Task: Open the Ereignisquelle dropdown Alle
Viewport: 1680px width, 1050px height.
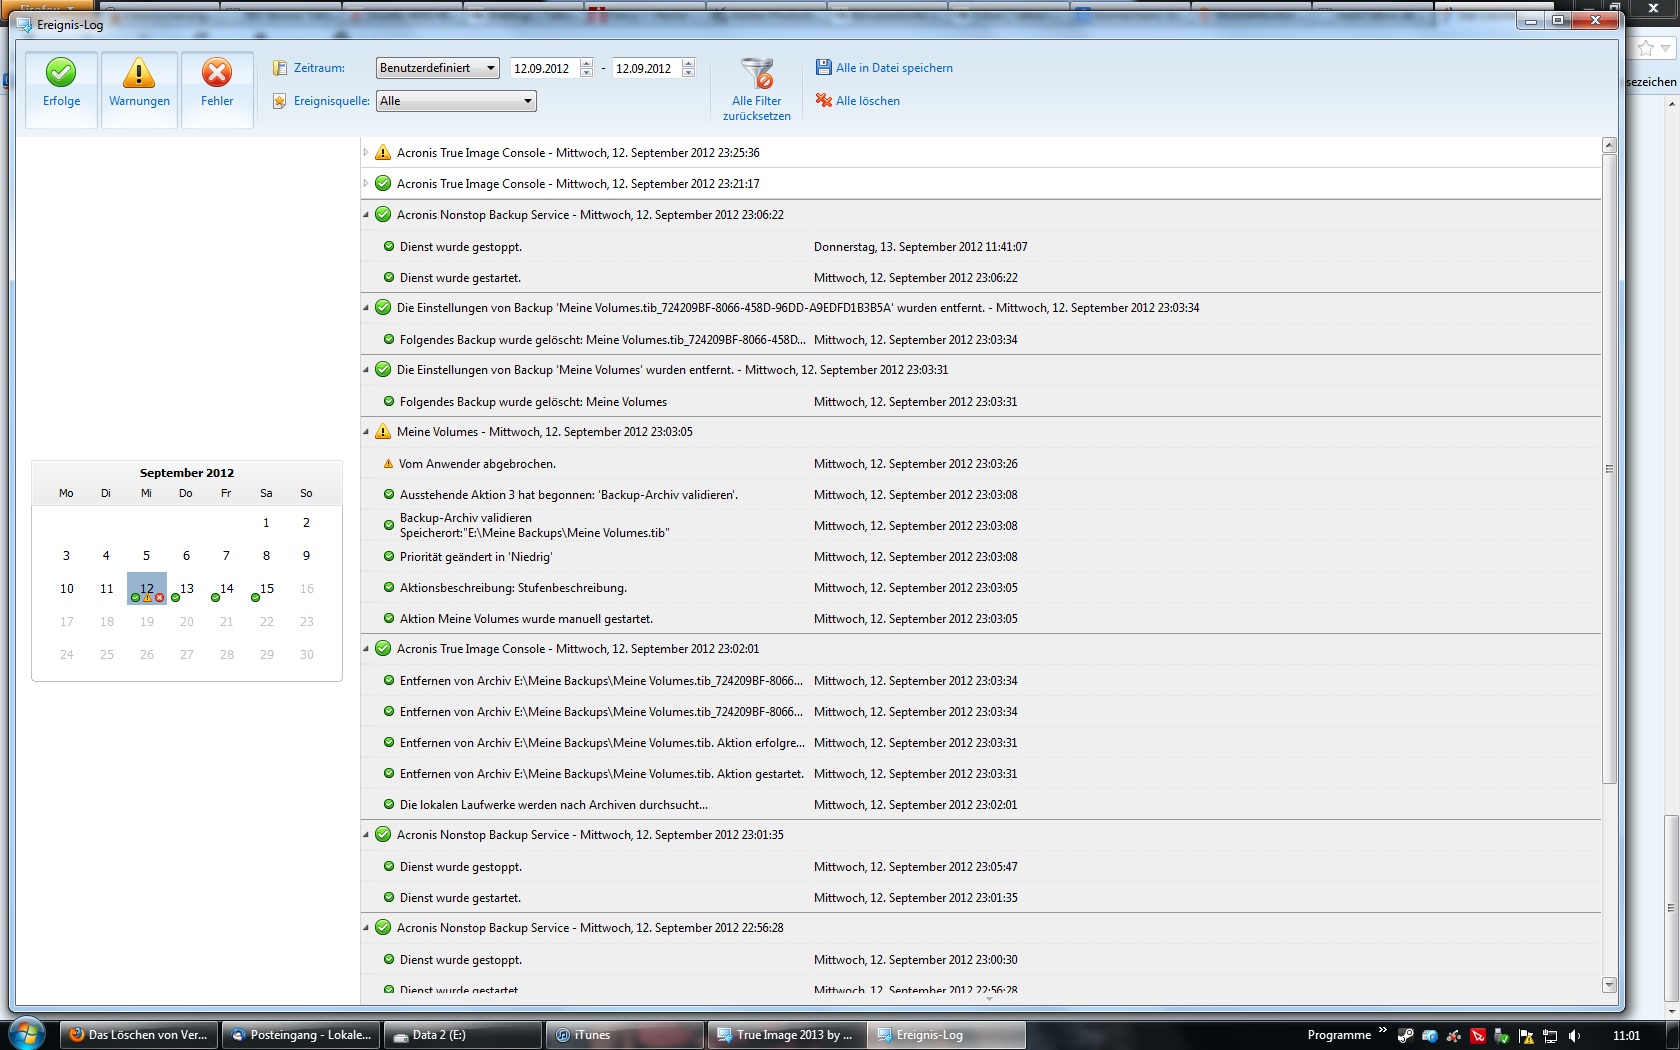Action: [x=456, y=101]
